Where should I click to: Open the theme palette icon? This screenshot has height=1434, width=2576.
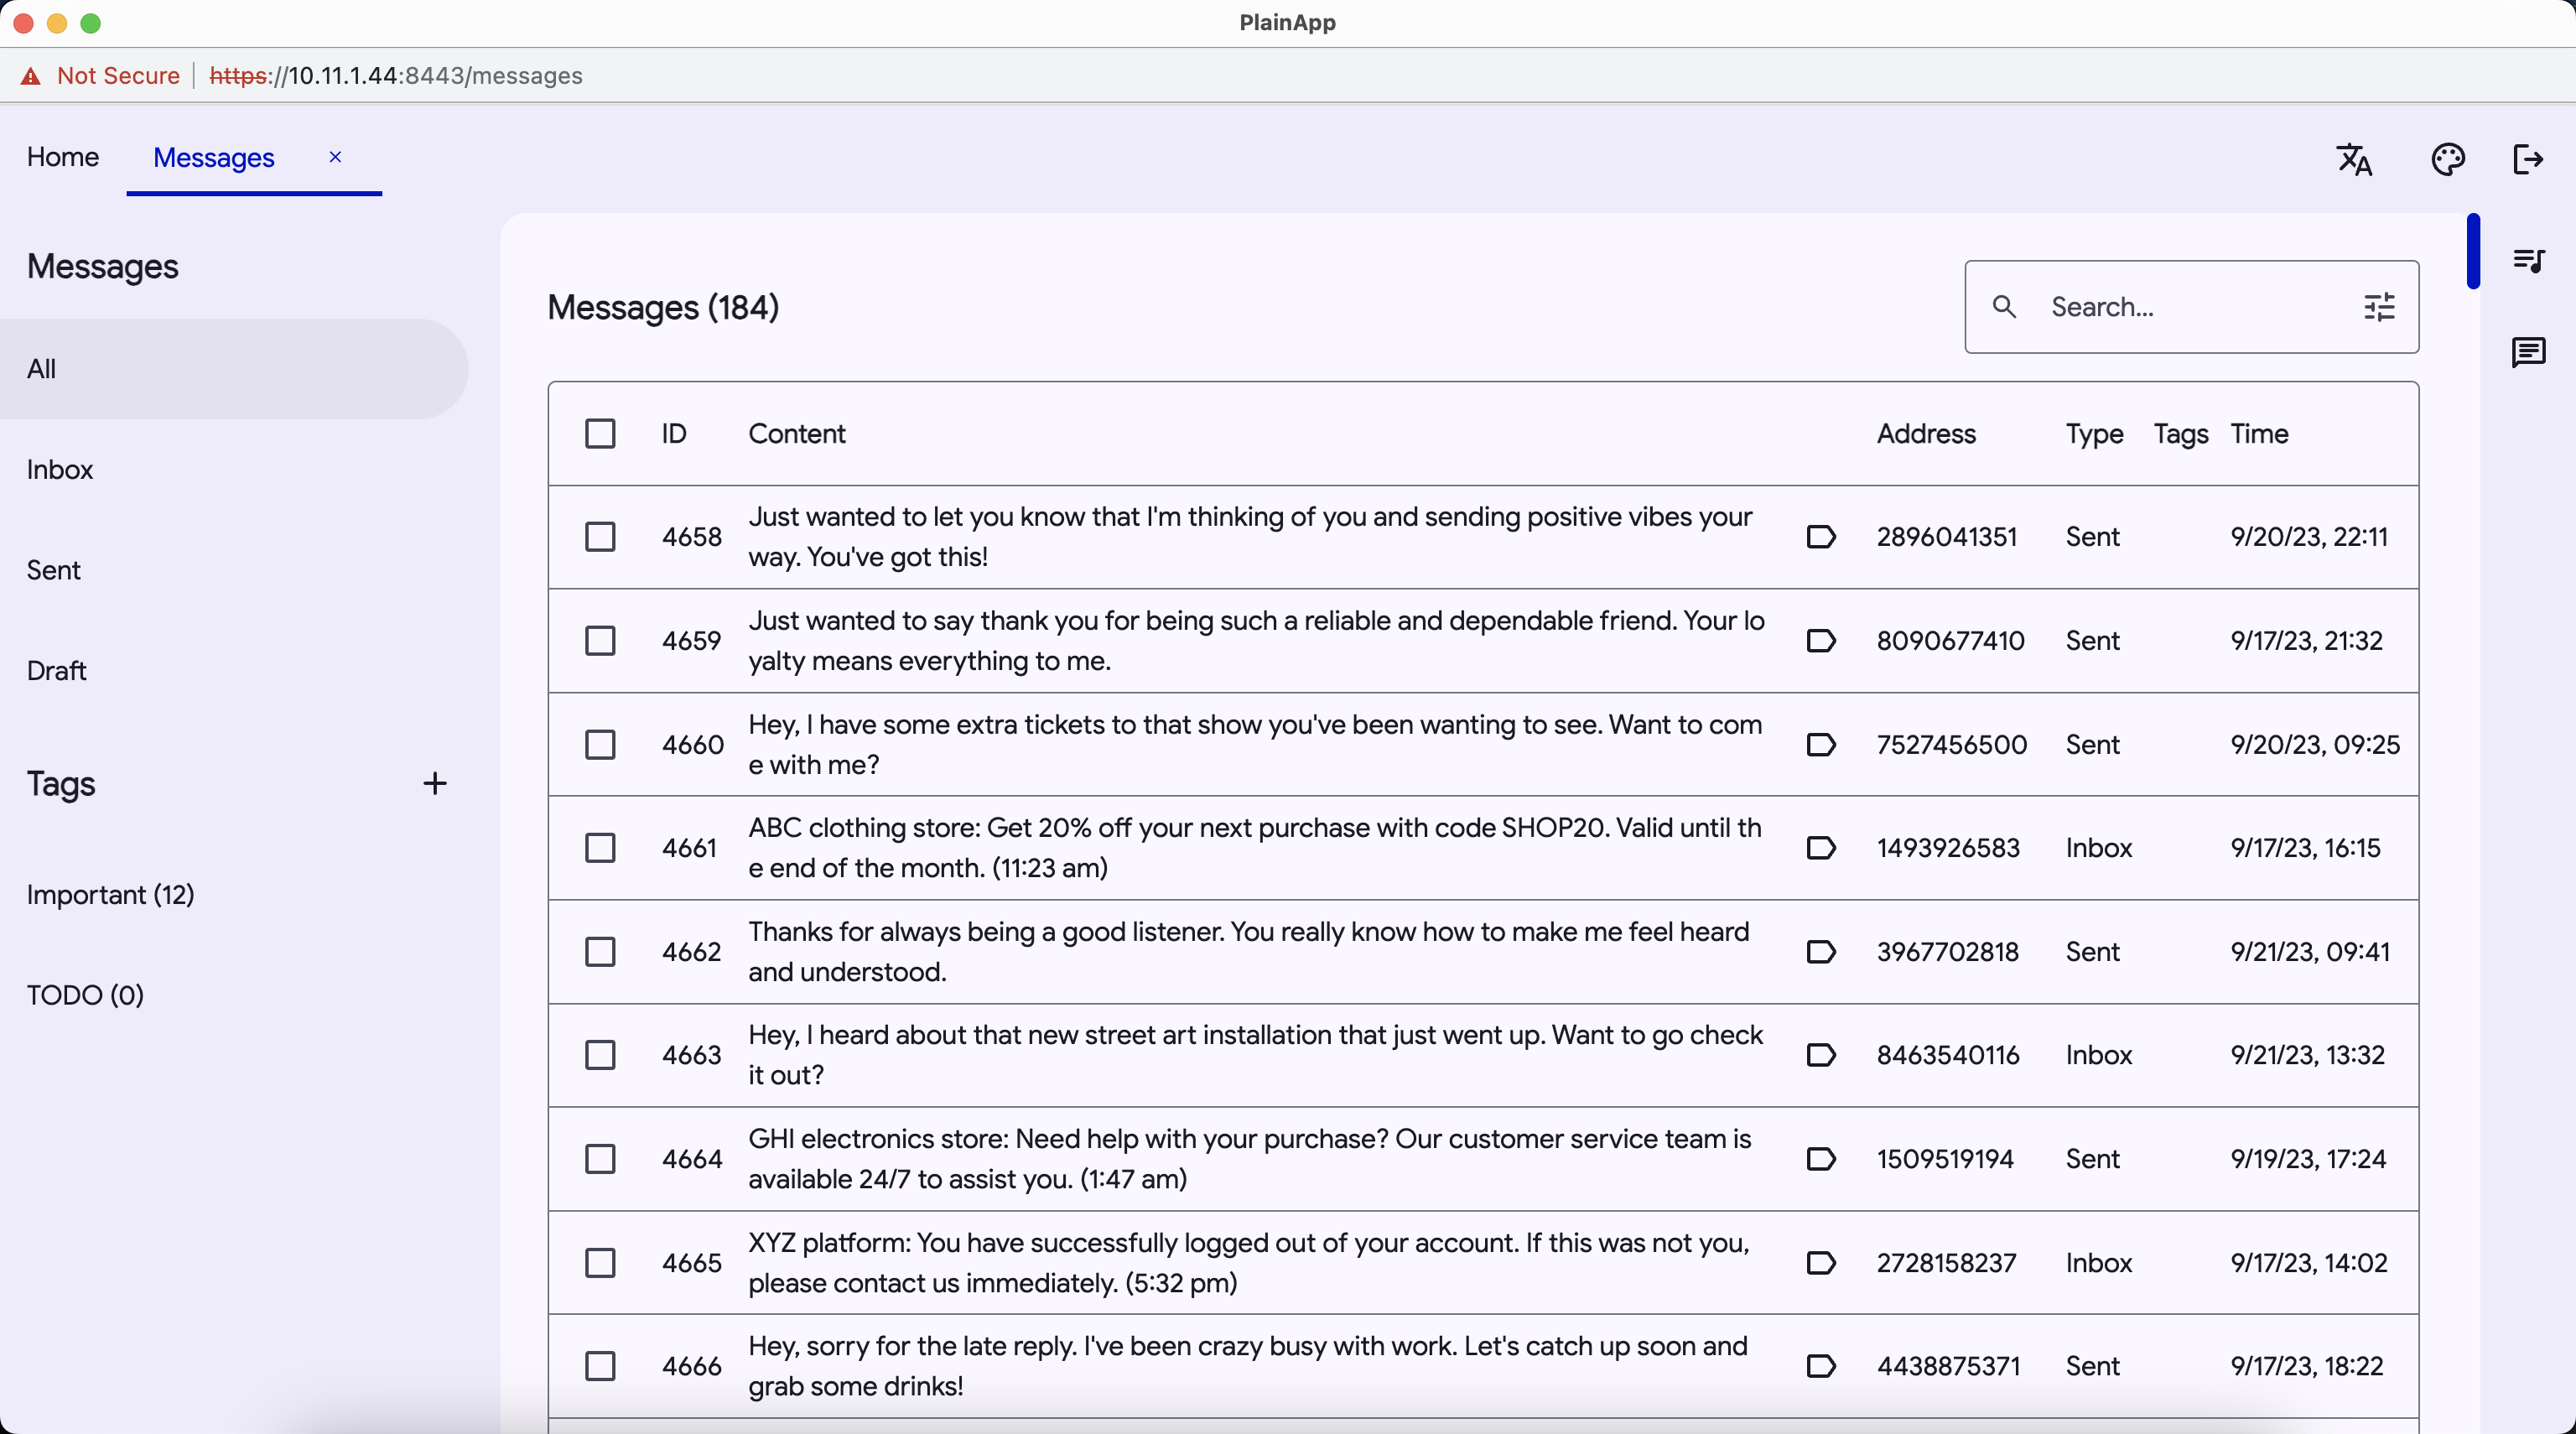[x=2447, y=159]
